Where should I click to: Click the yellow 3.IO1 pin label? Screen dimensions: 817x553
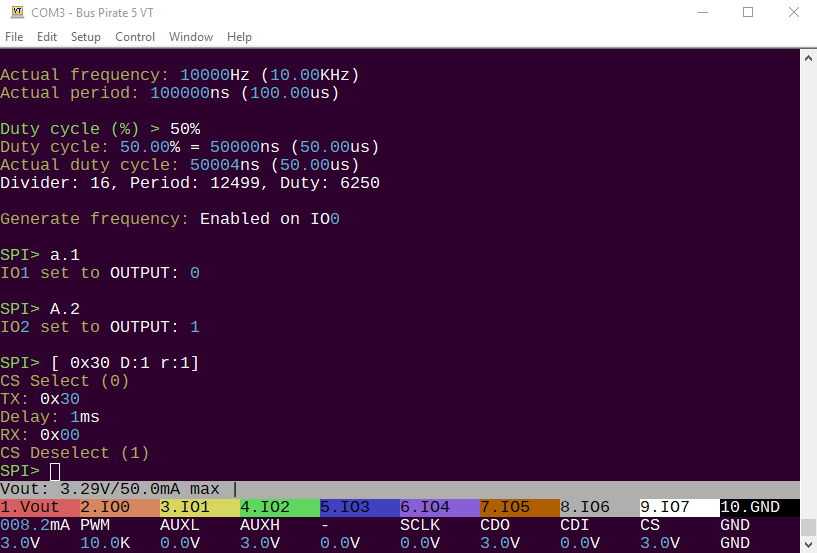point(200,507)
